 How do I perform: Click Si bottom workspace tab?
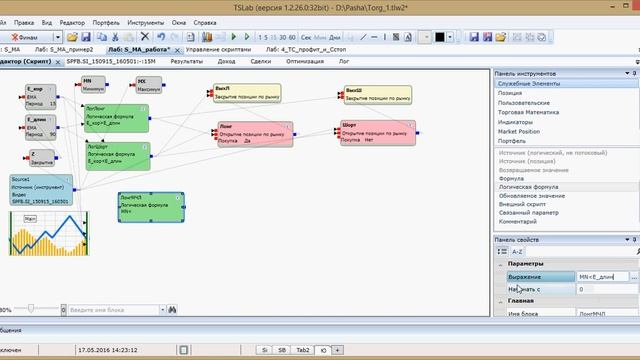pos(264,350)
